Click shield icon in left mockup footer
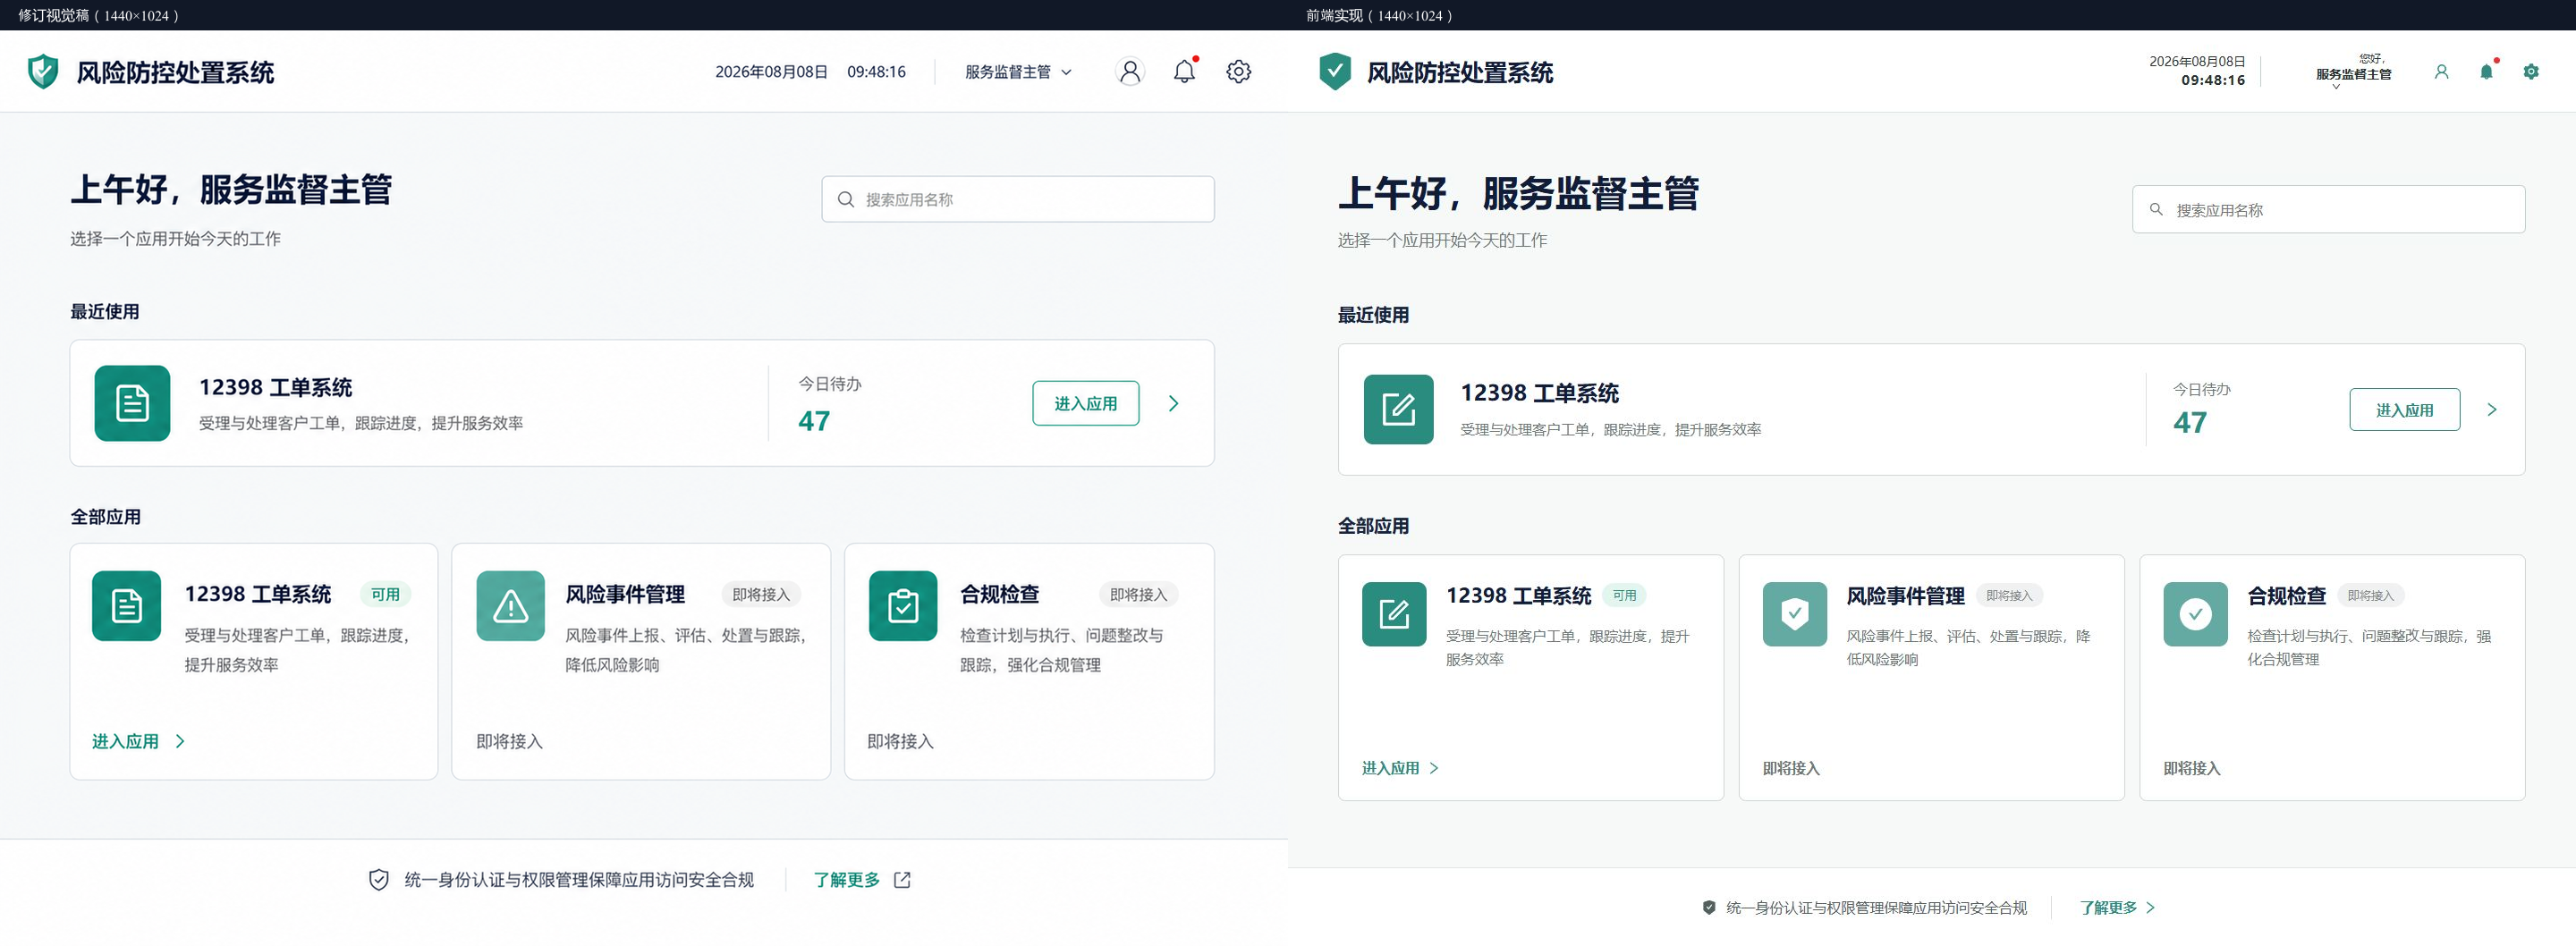The width and height of the screenshot is (2576, 946). [x=378, y=880]
